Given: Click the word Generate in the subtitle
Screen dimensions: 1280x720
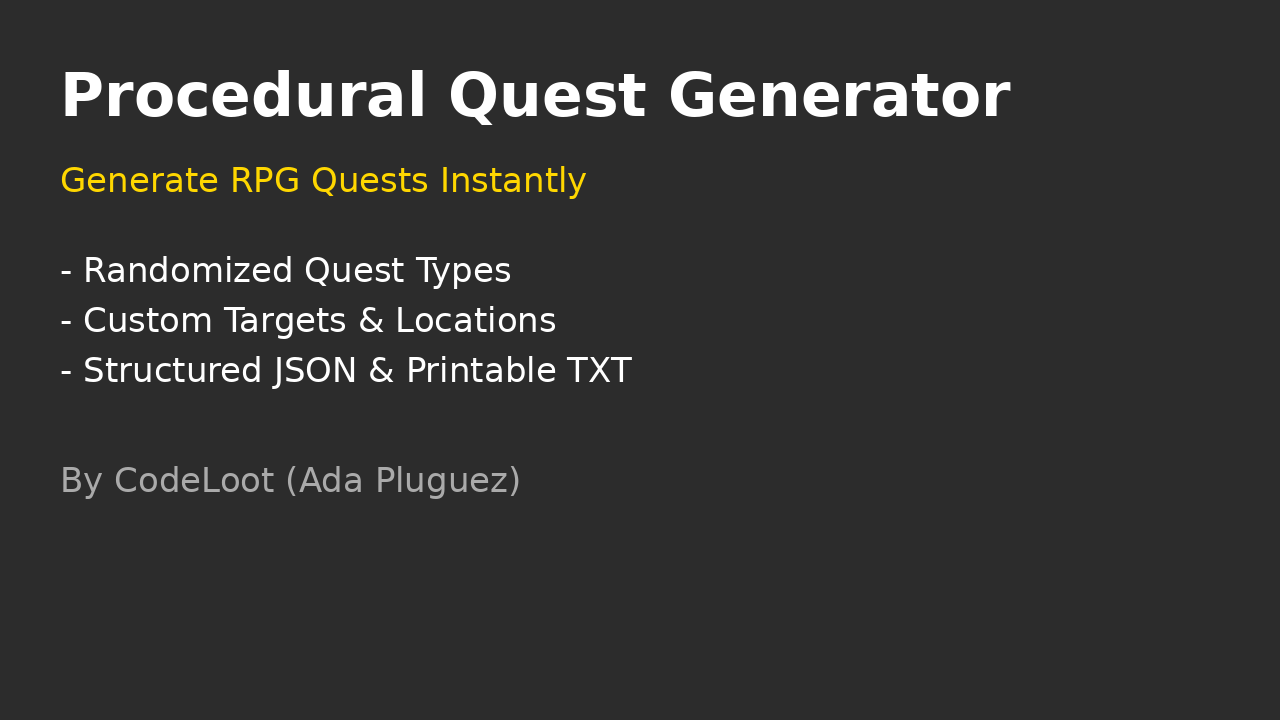Looking at the screenshot, I should point(139,182).
